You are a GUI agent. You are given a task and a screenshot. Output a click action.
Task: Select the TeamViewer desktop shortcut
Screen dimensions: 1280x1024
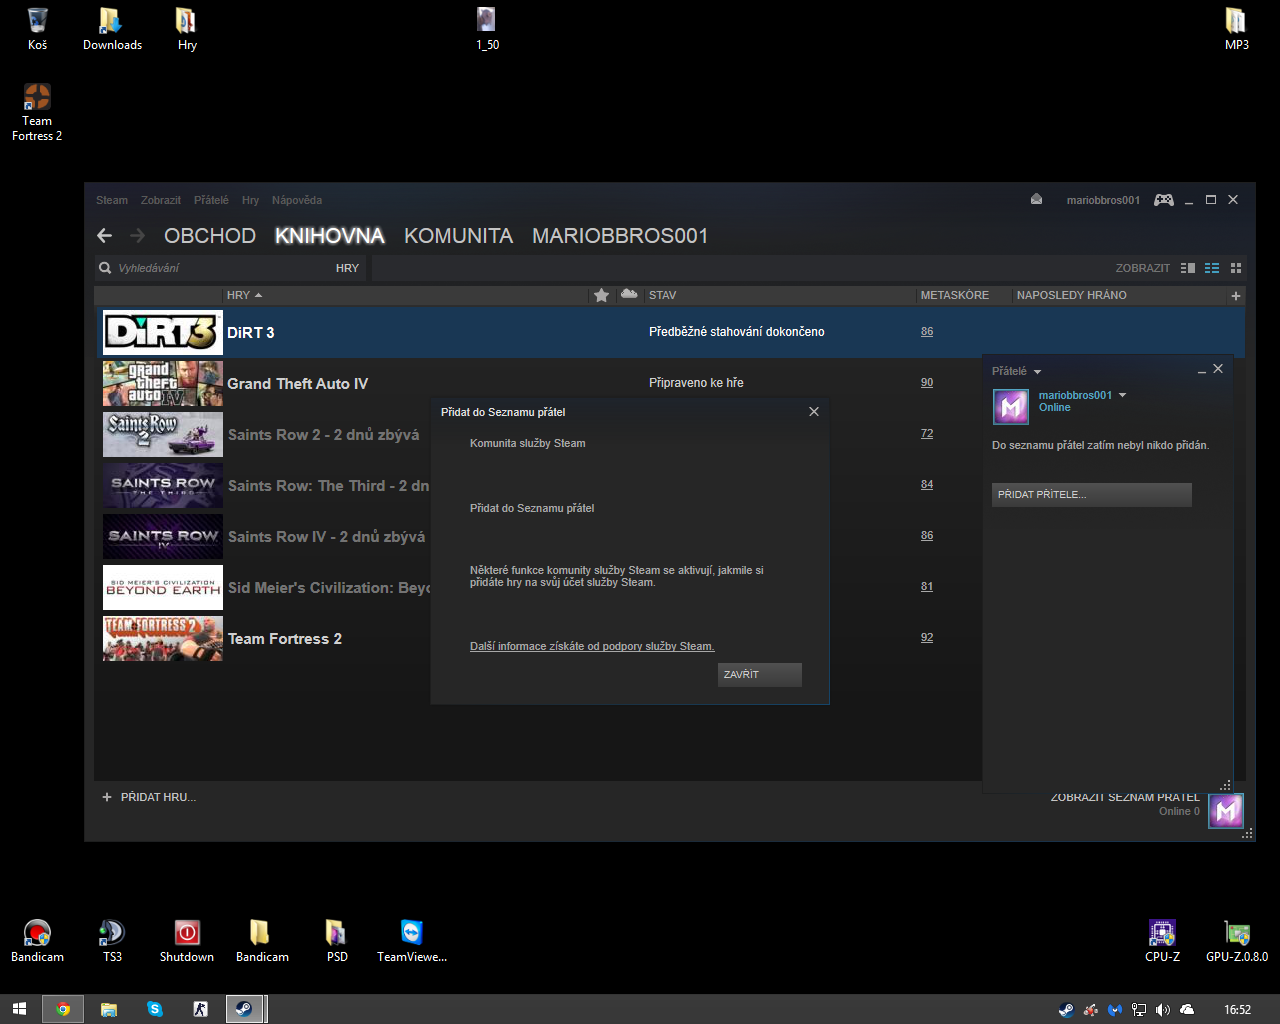coord(412,941)
